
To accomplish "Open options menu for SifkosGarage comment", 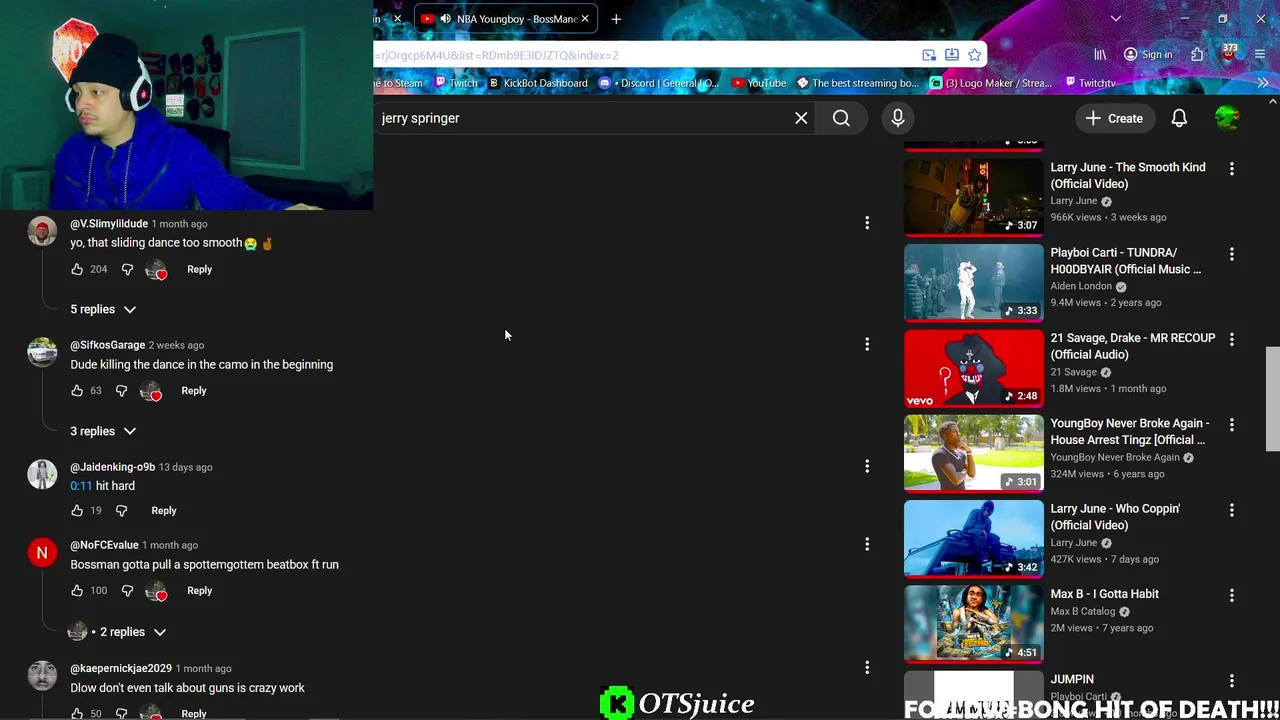I will click(x=867, y=344).
